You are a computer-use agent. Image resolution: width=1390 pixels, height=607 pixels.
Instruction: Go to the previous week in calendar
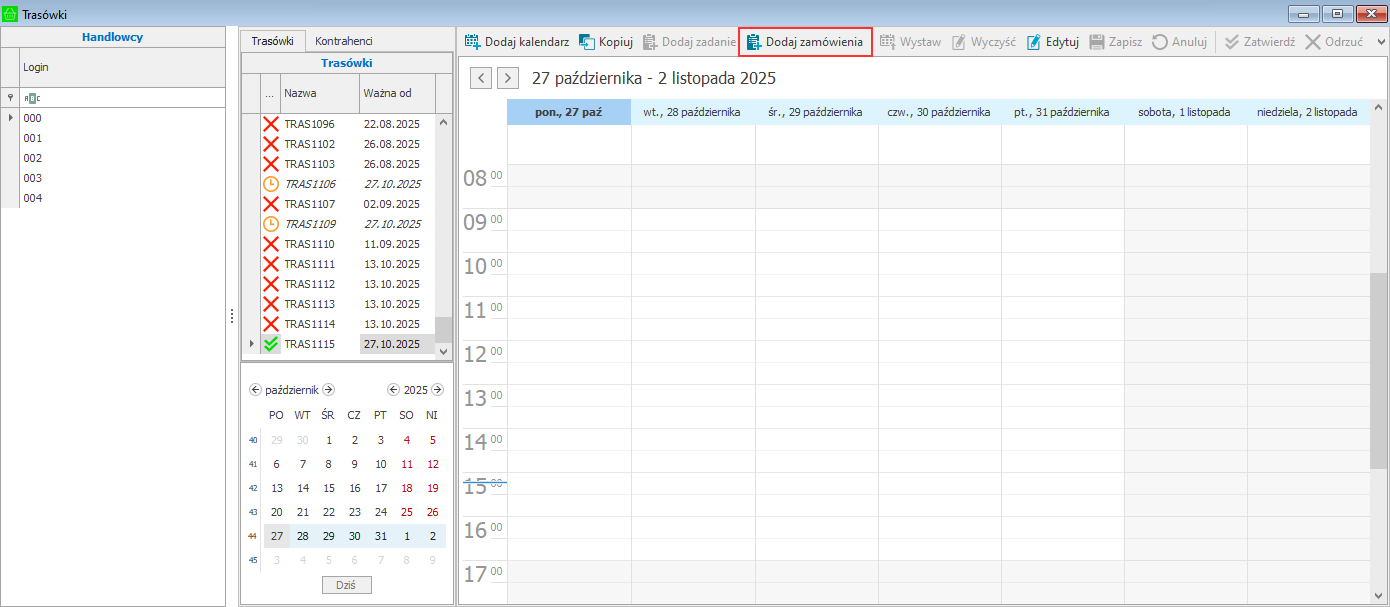[481, 78]
